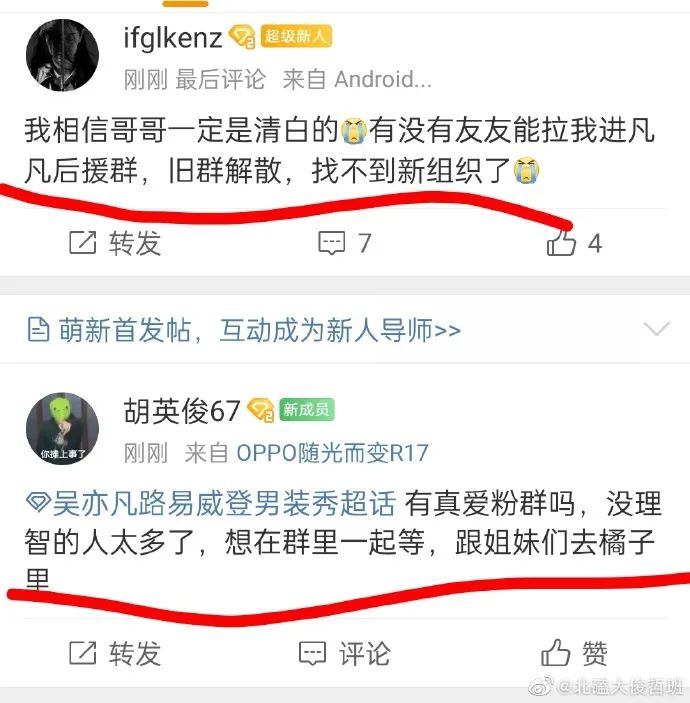Tap the 最后评论 label under ifglkenz

coord(220,80)
